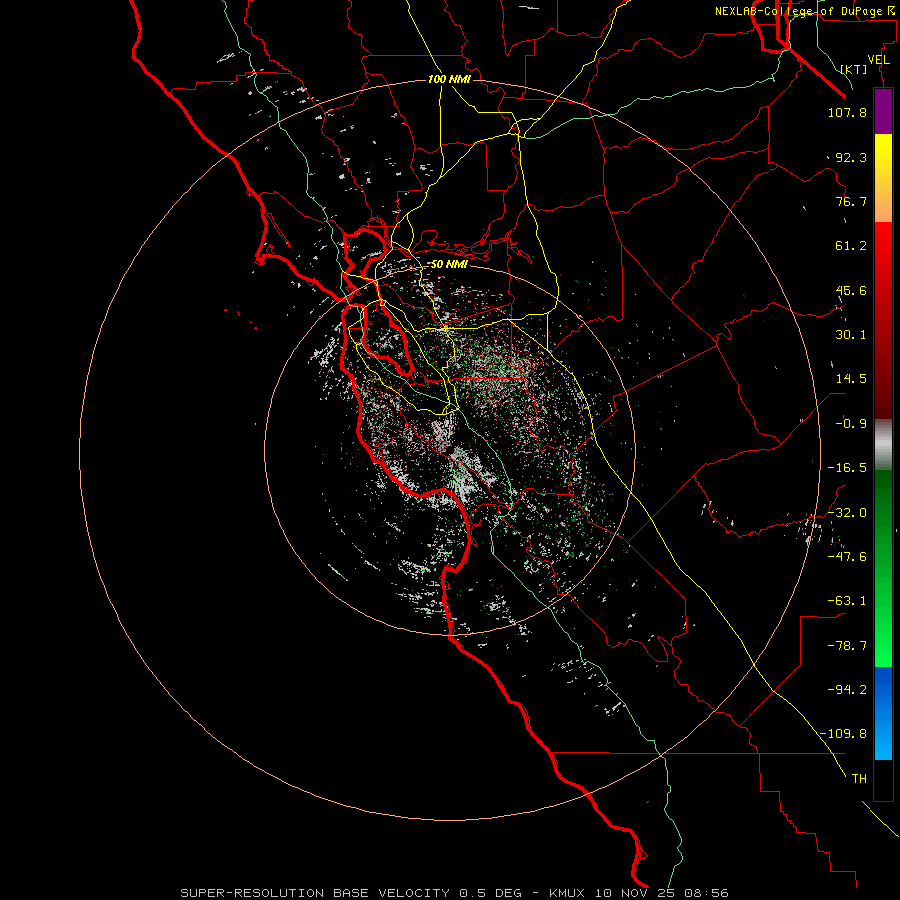Click the "100 NMI" range ring label
This screenshot has width=900, height=900.
449,79
